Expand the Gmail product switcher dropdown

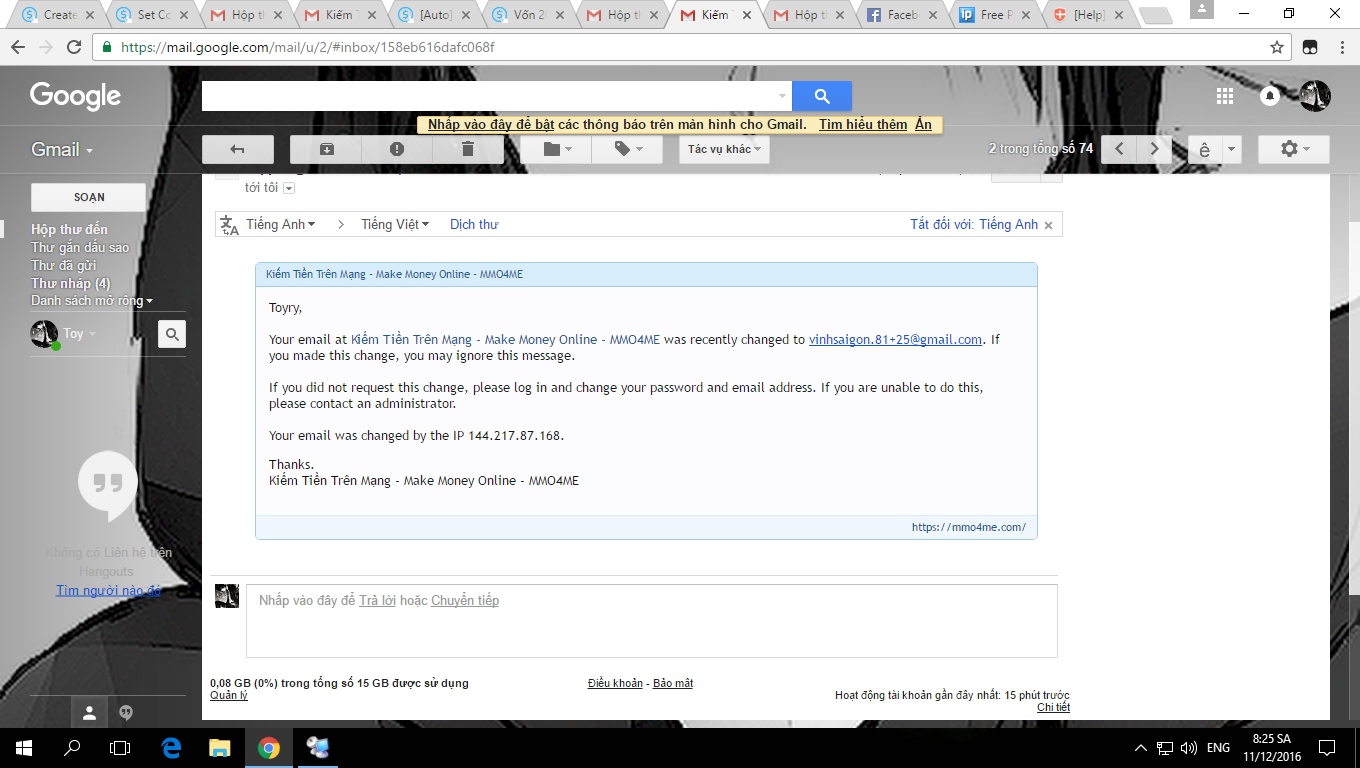pyautogui.click(x=62, y=150)
